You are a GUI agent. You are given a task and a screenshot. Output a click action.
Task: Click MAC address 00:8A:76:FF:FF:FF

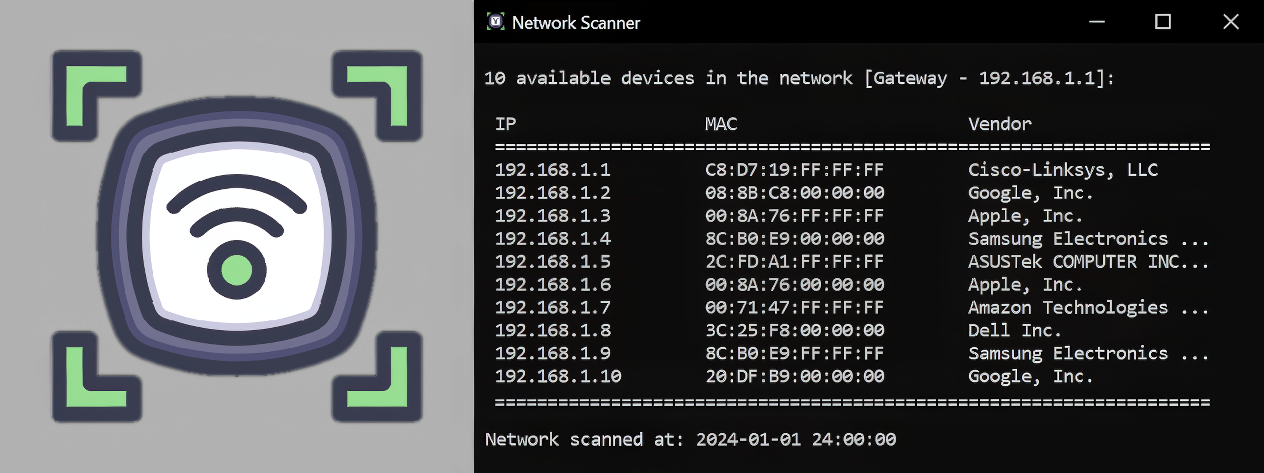pyautogui.click(x=795, y=216)
